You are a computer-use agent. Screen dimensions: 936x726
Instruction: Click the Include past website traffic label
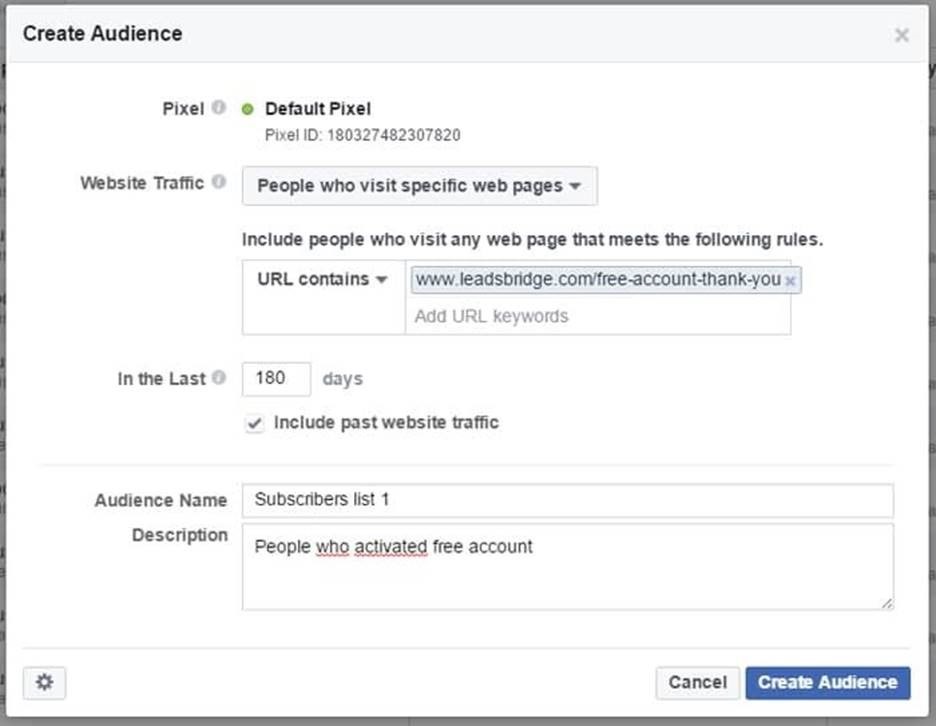386,422
